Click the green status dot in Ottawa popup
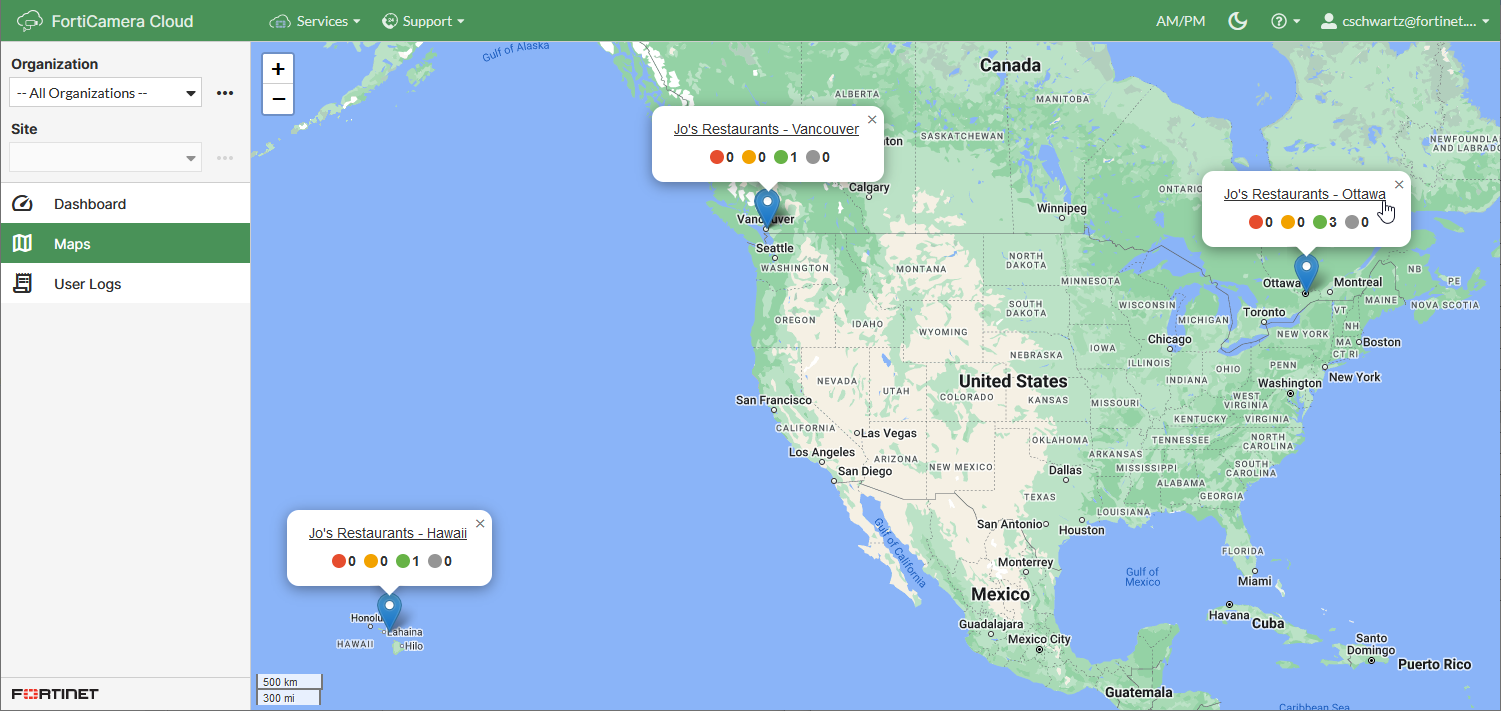This screenshot has width=1501, height=711. point(1320,222)
